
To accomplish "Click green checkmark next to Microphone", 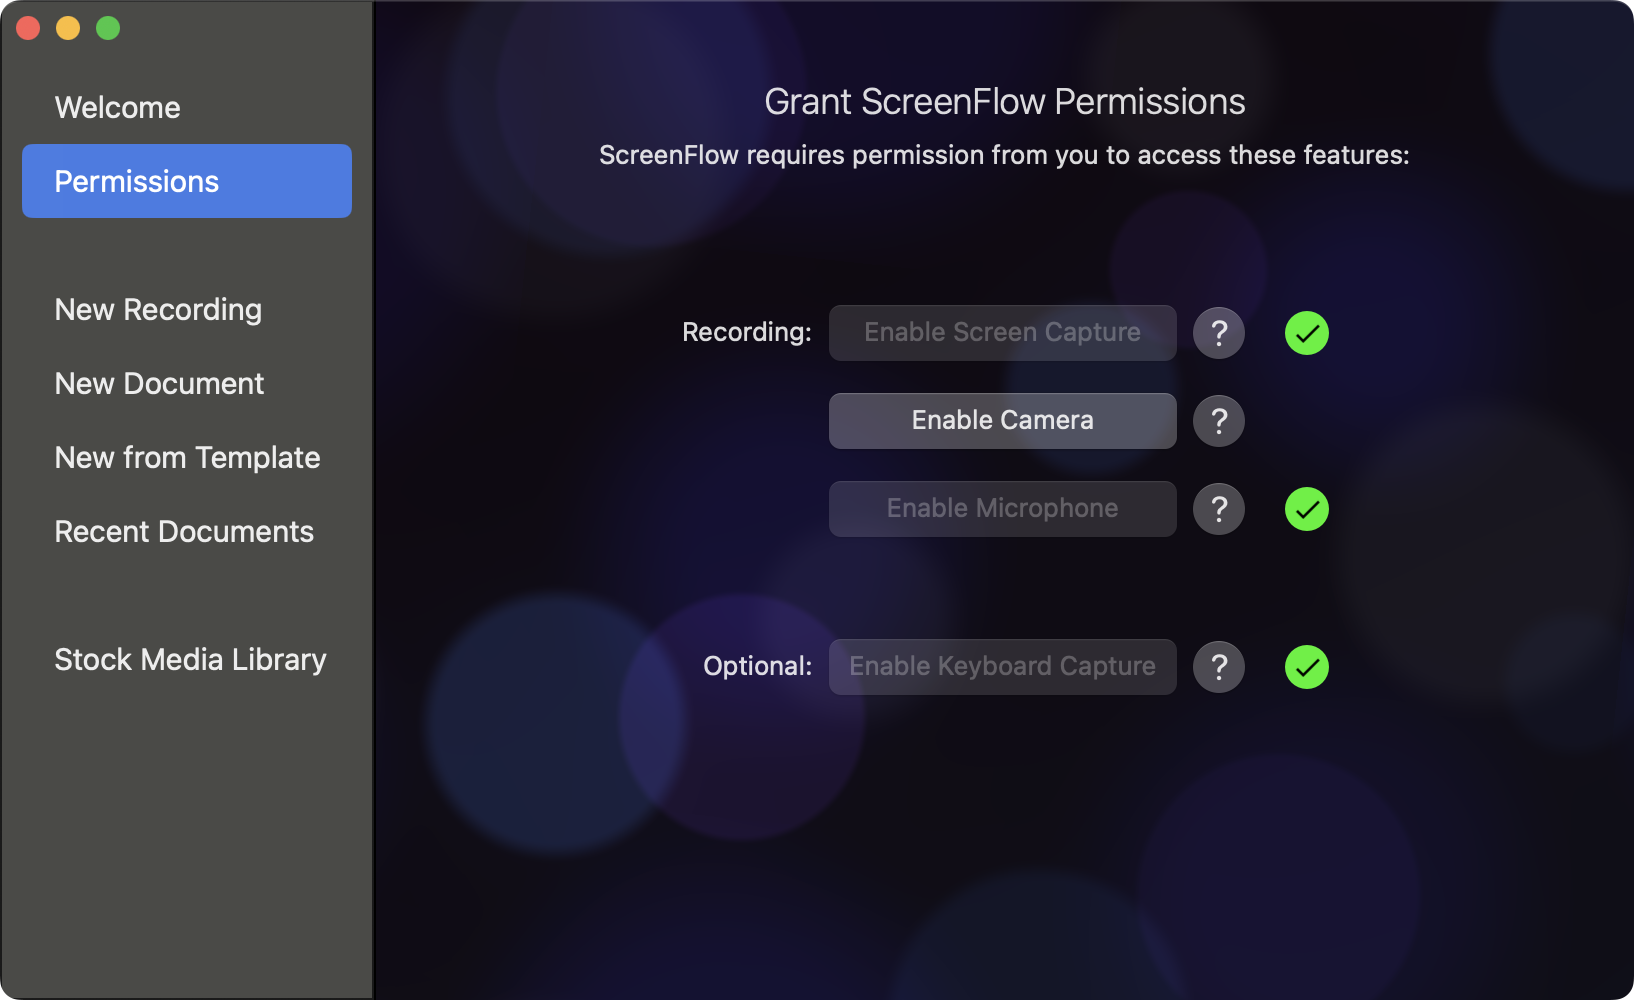I will click(x=1307, y=509).
